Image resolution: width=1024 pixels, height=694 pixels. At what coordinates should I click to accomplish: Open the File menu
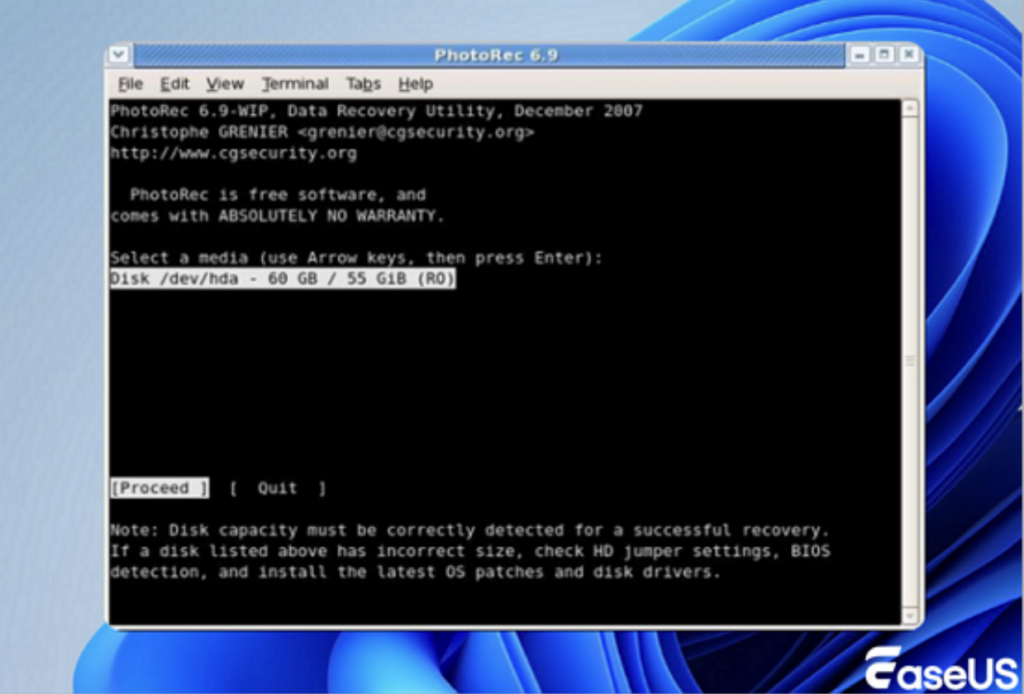[130, 84]
